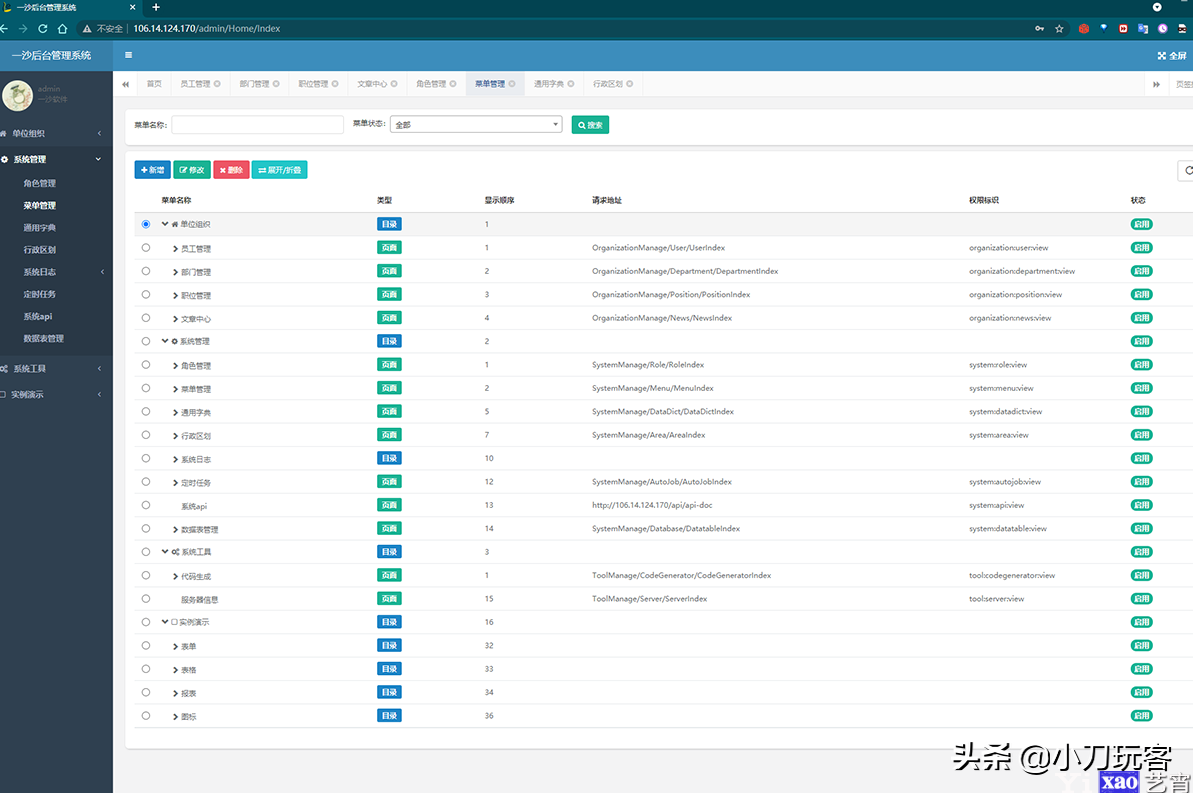Click the browser home icon in toolbar

tap(62, 29)
